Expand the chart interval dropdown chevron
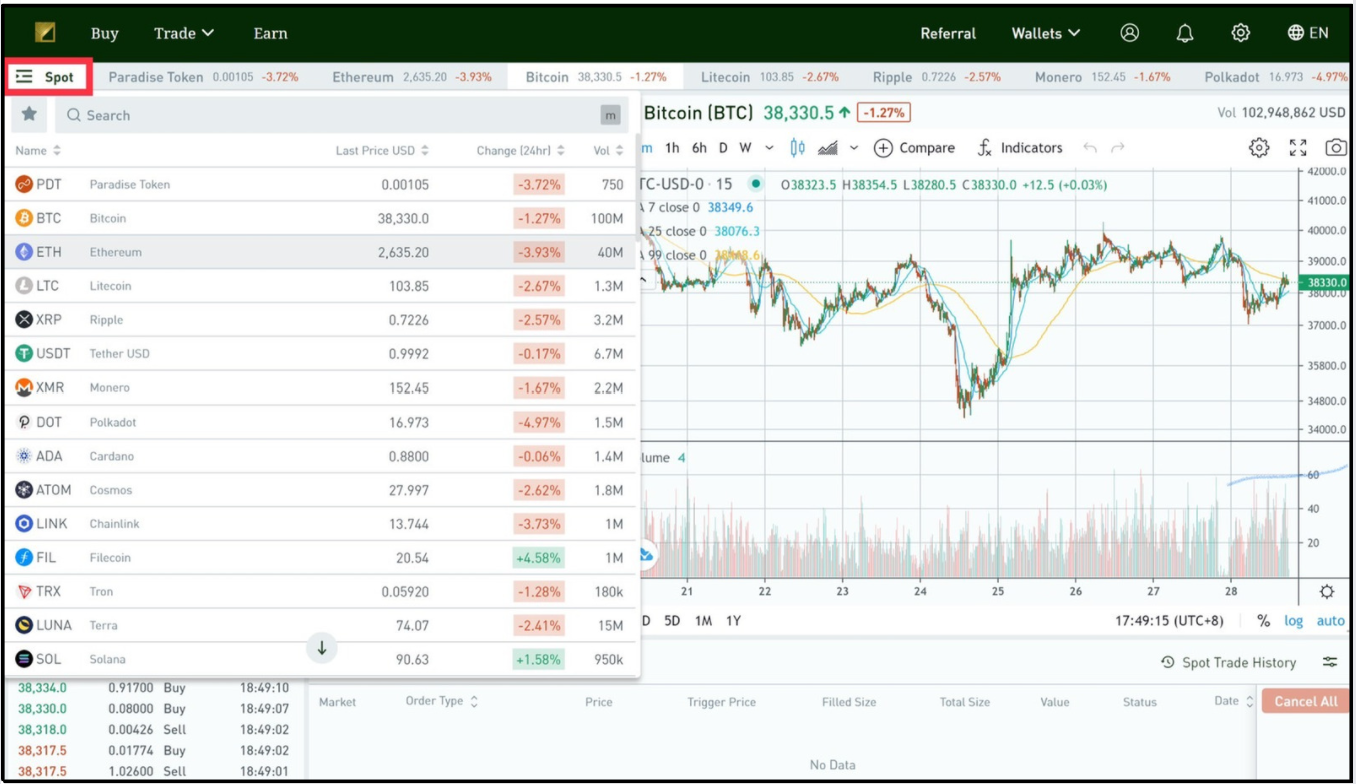Viewport: 1356px width, 784px height. [x=769, y=148]
